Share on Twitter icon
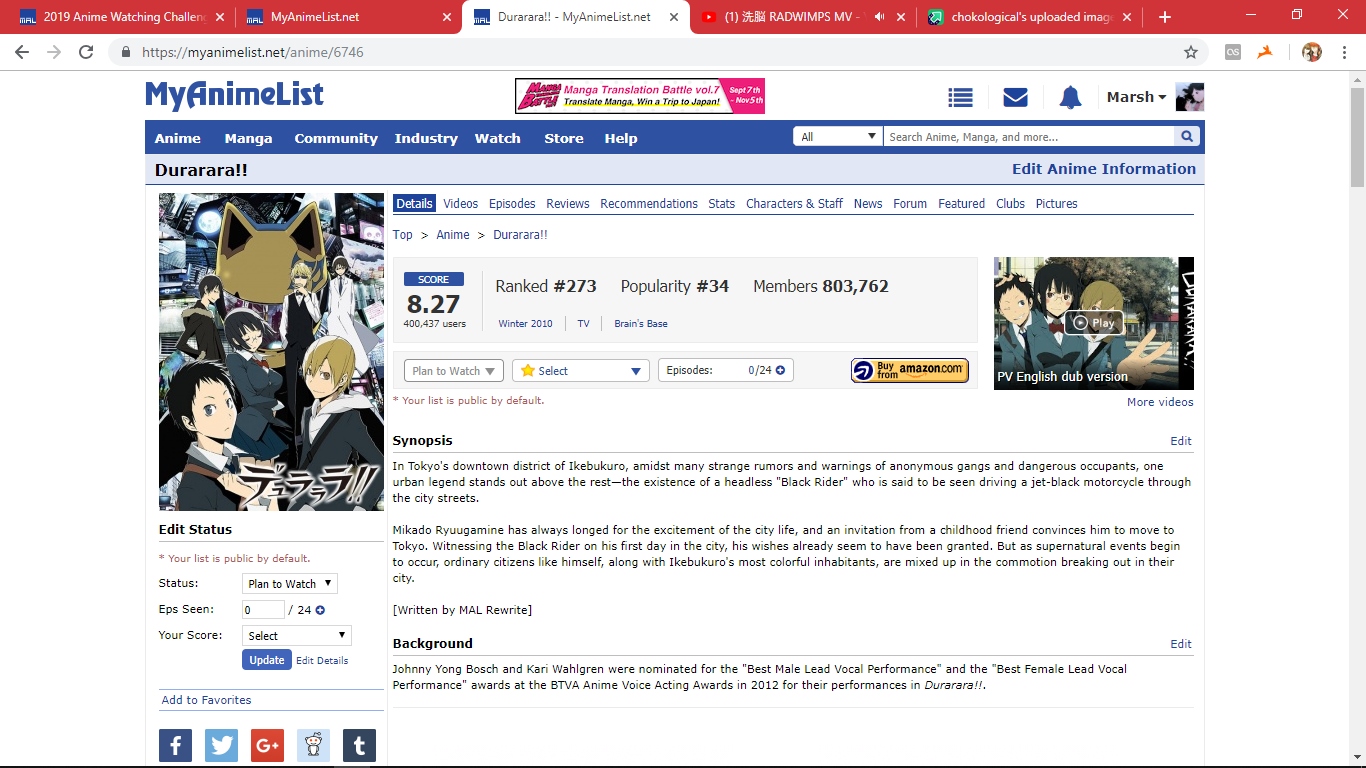Screen dimensions: 1366x768 [x=221, y=745]
